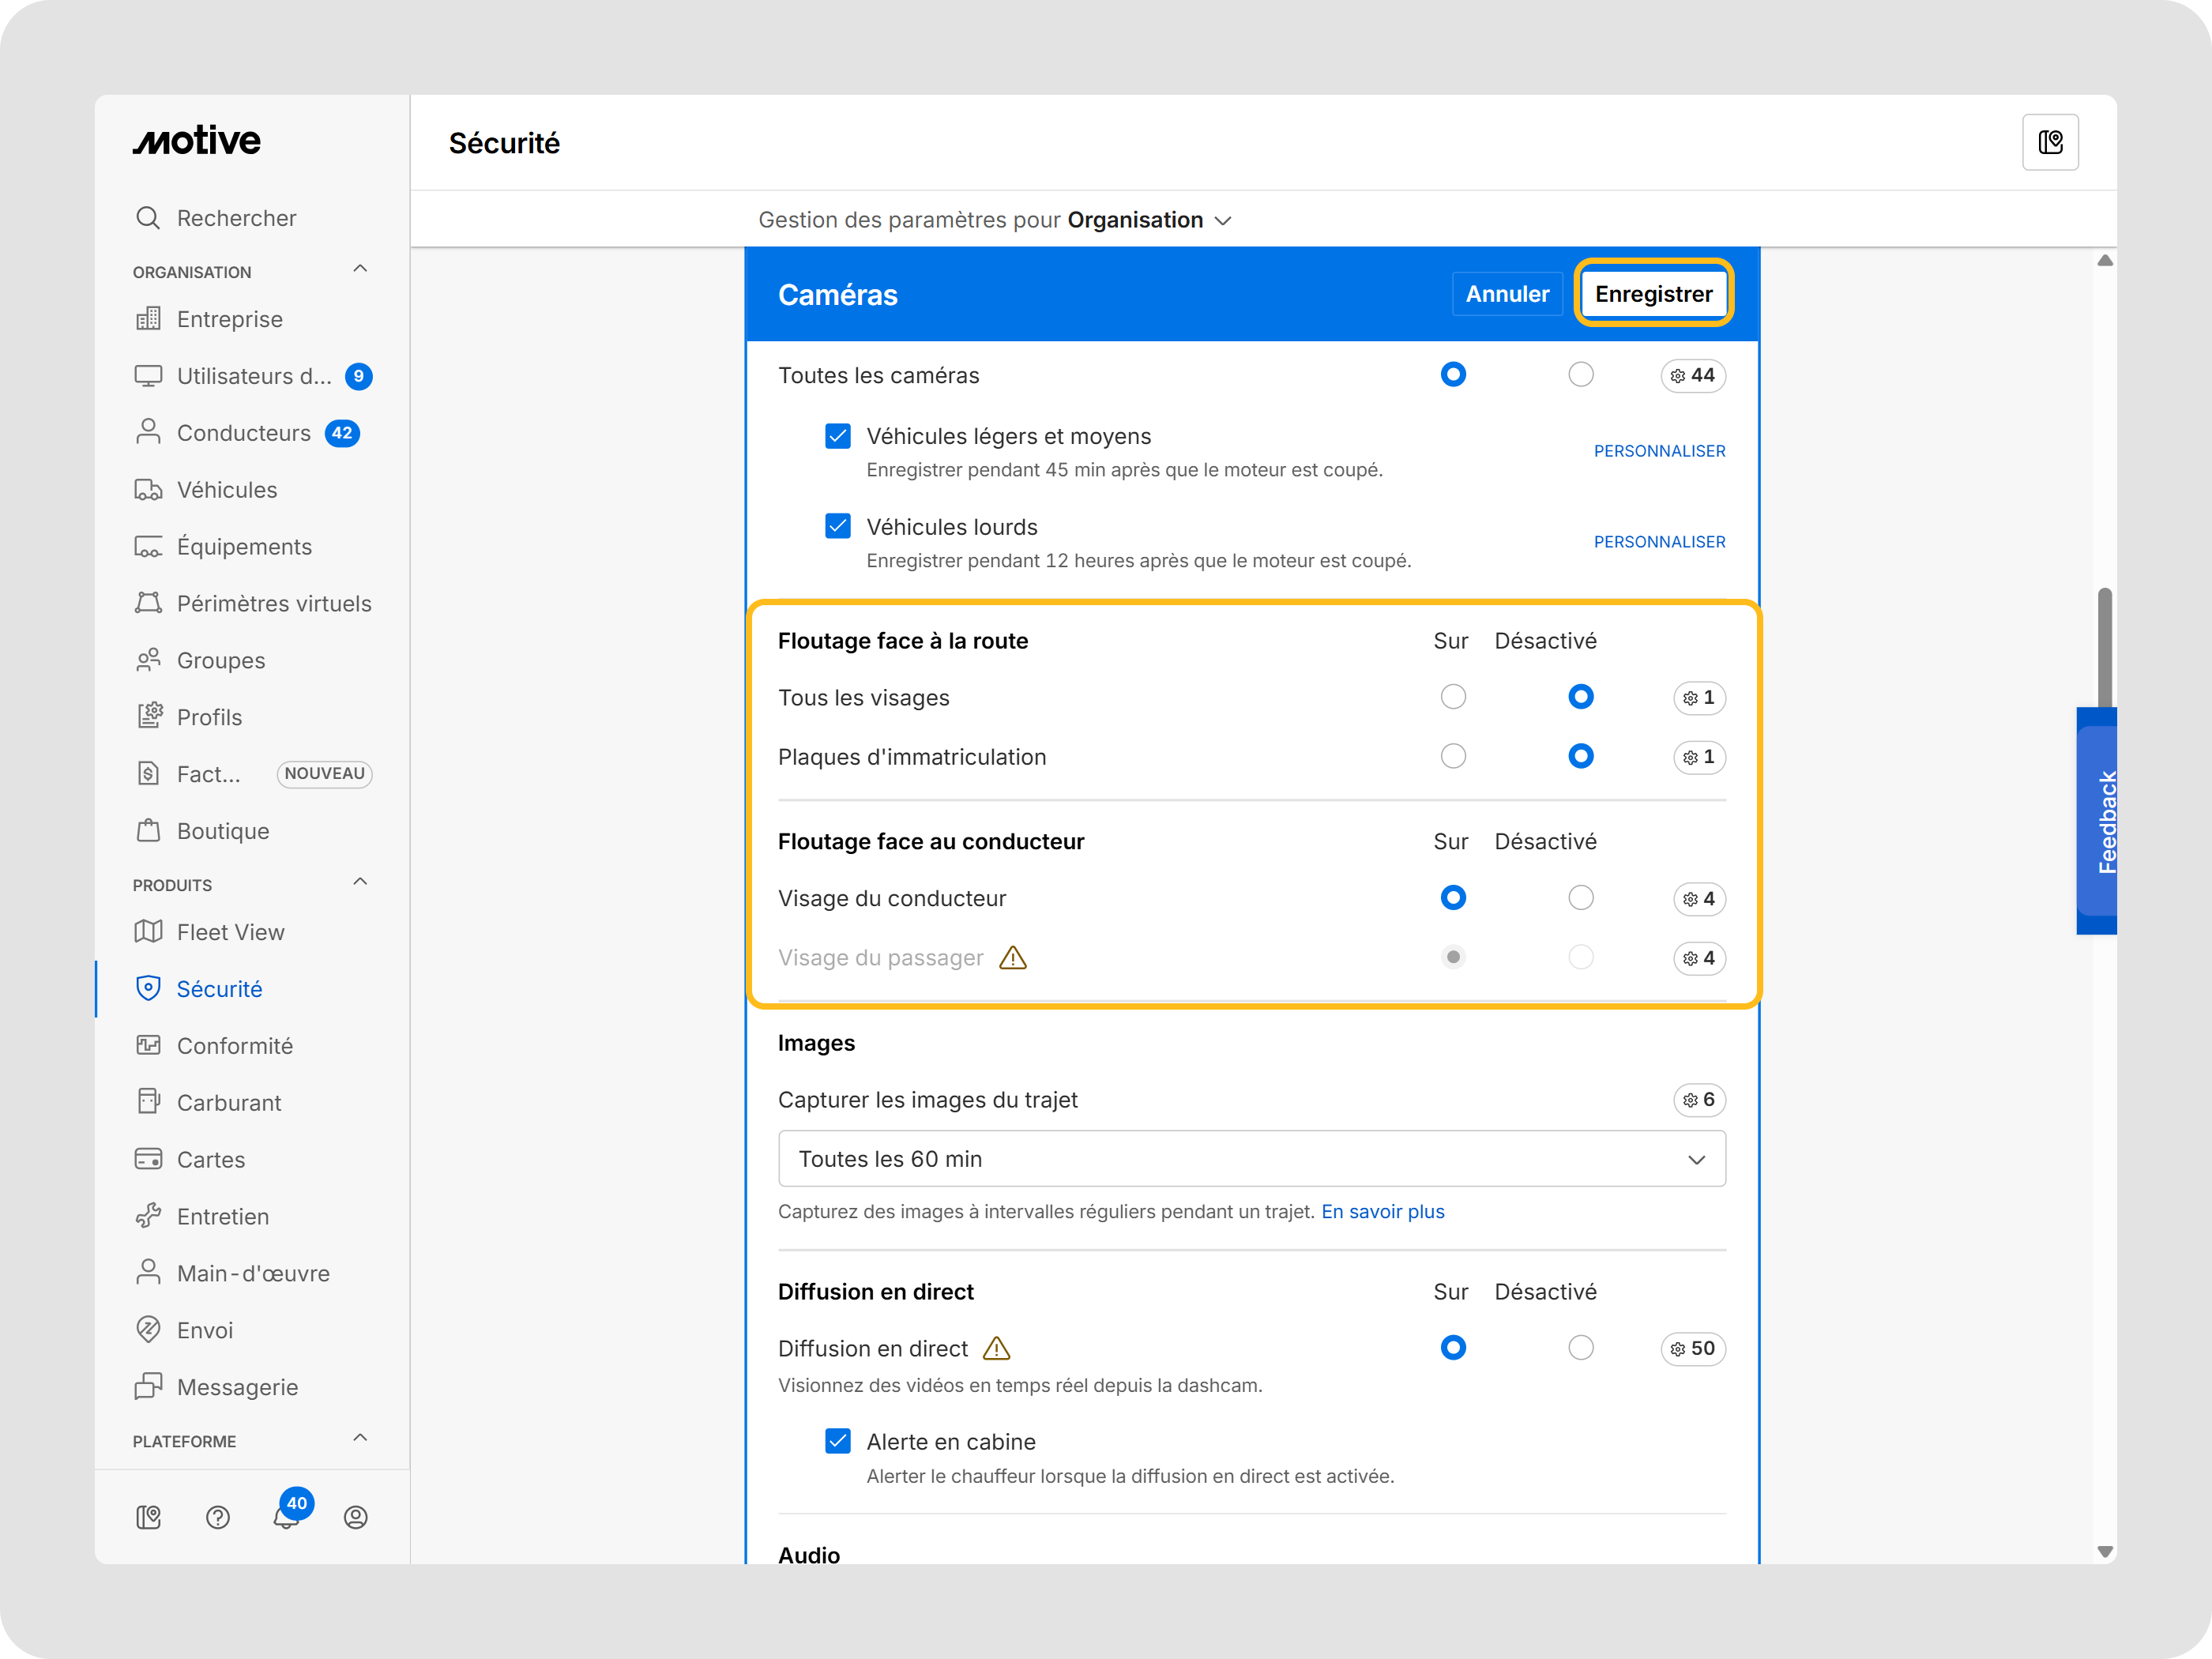
Task: Click the gear badge showing 44
Action: tap(1693, 376)
